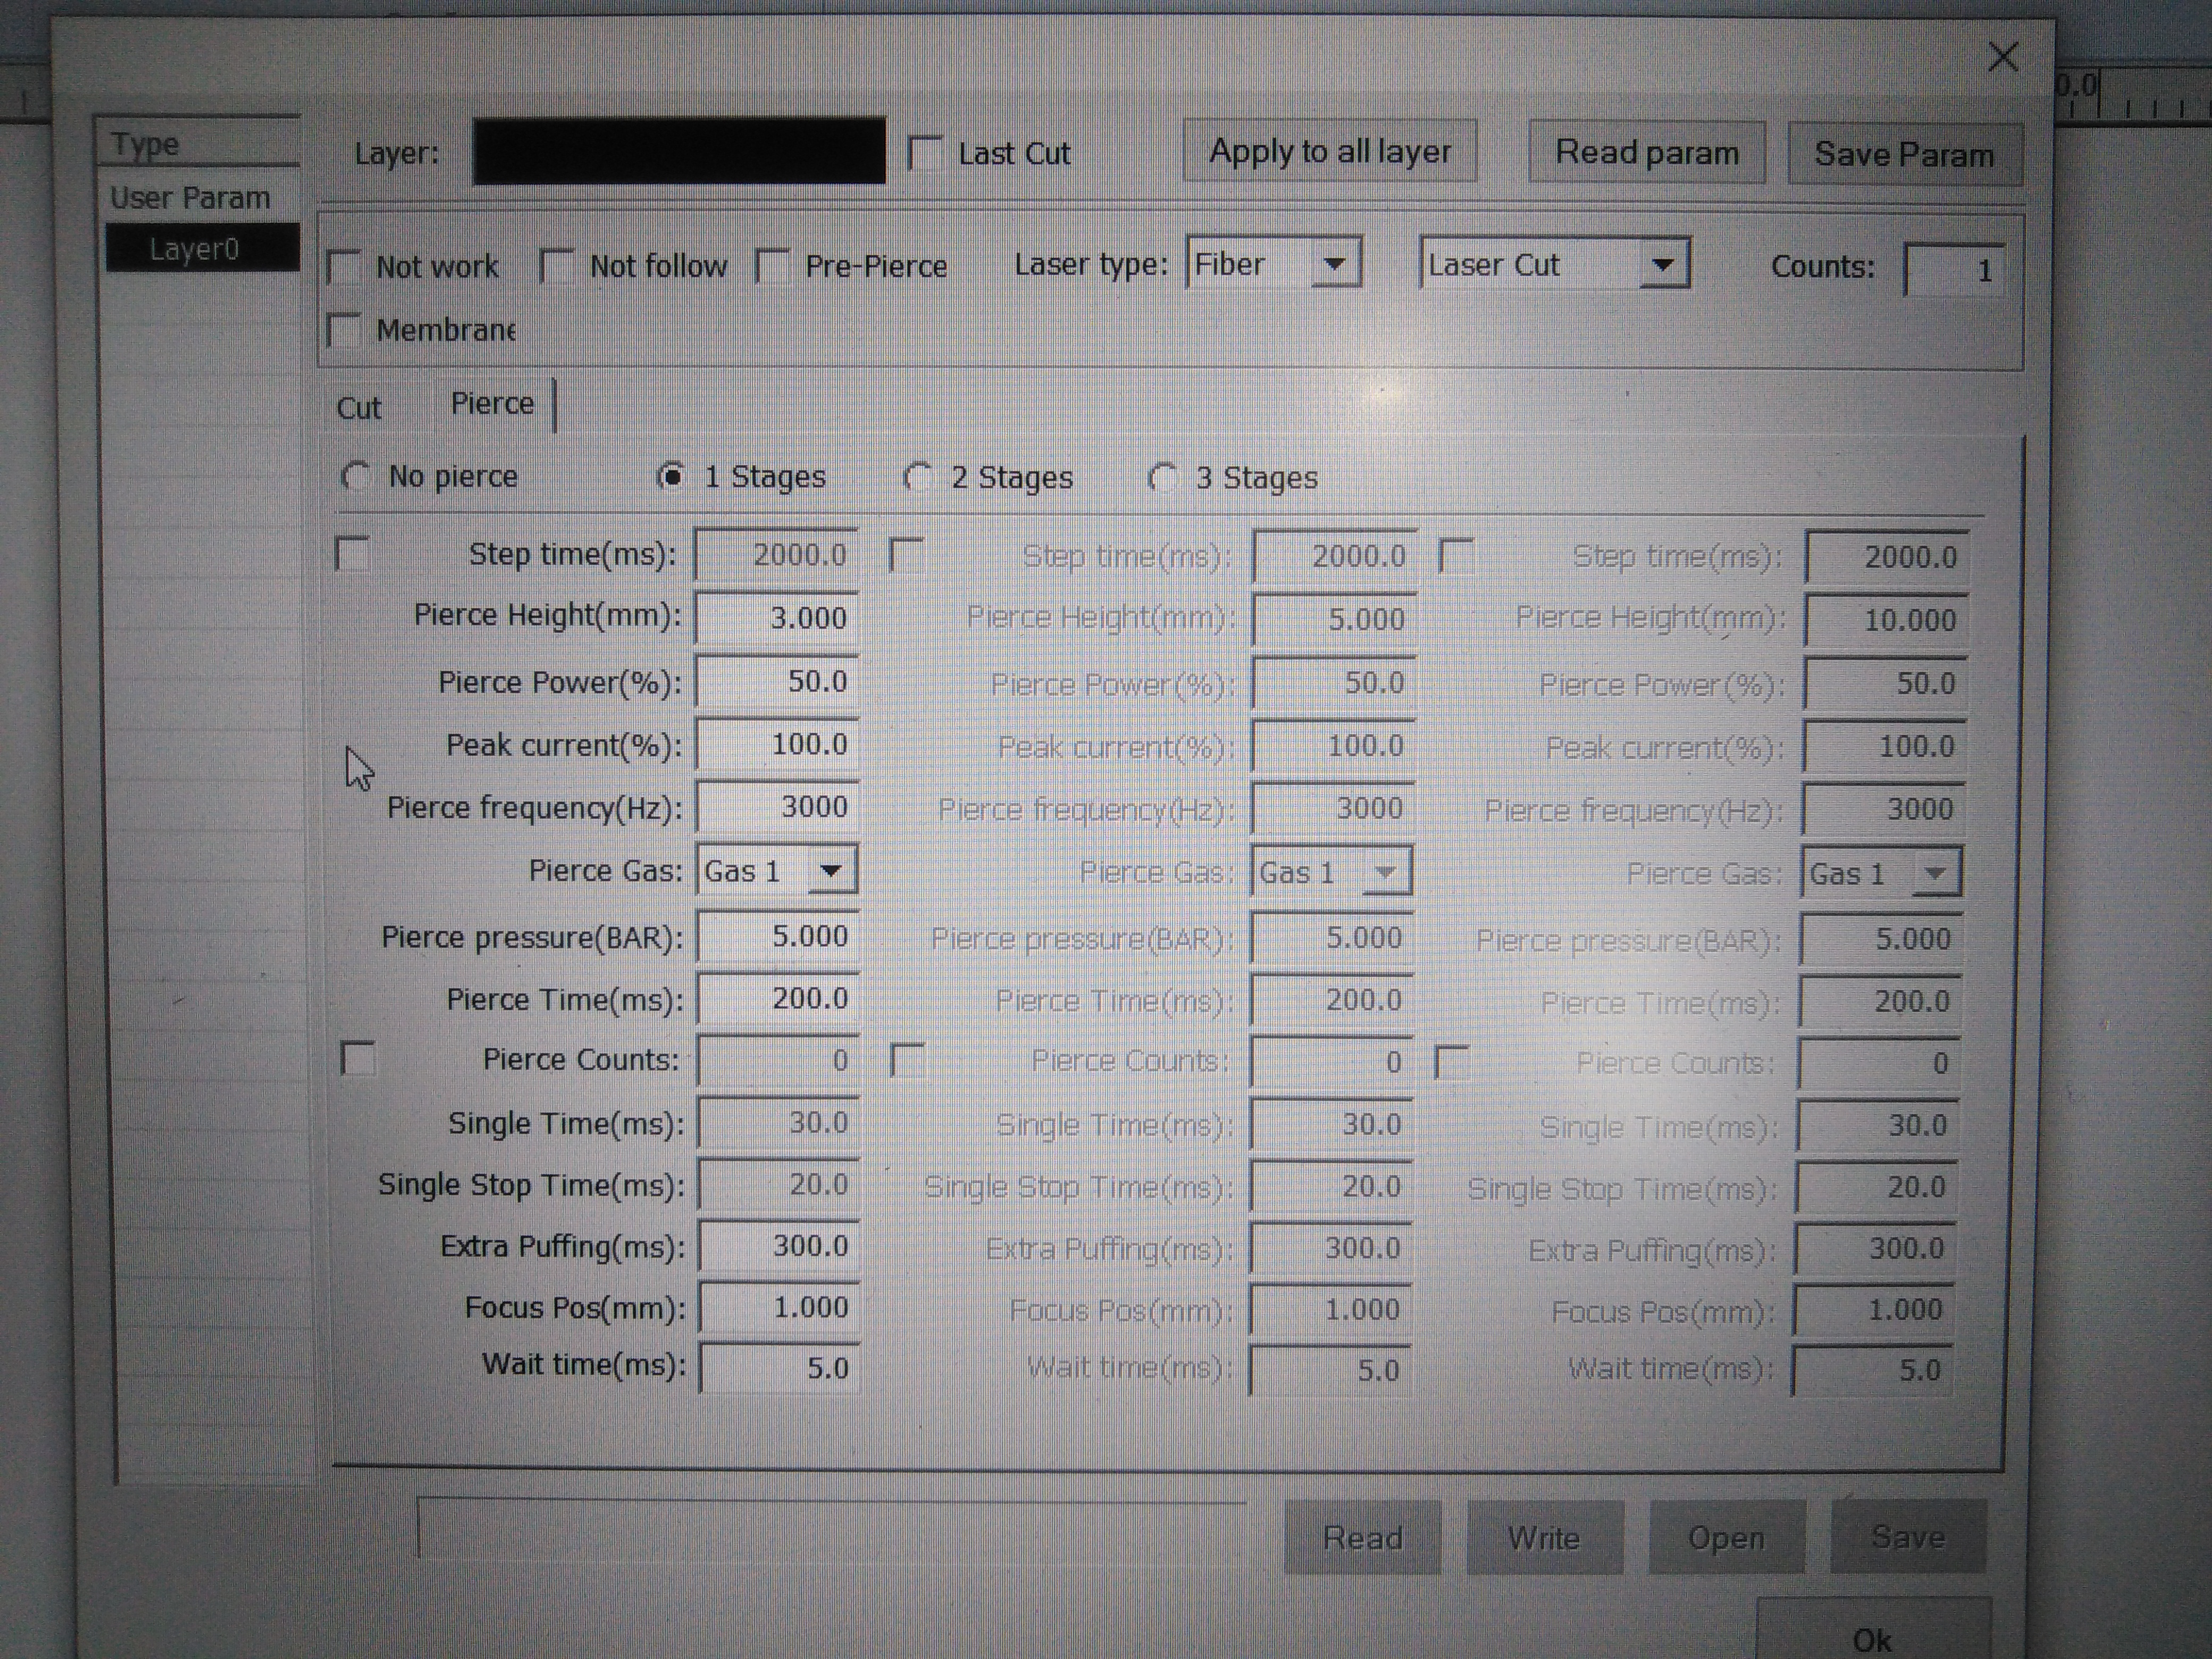The width and height of the screenshot is (2212, 1659).
Task: Toggle the Membrane checkbox
Action: coord(345,330)
